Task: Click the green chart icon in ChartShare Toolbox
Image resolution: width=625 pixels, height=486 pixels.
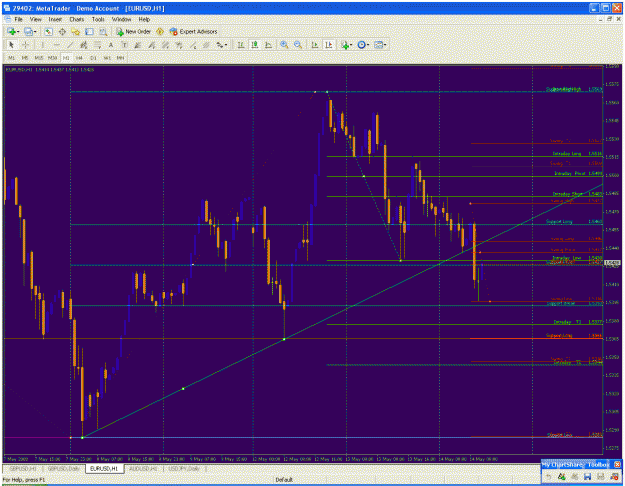Action: coord(561,476)
